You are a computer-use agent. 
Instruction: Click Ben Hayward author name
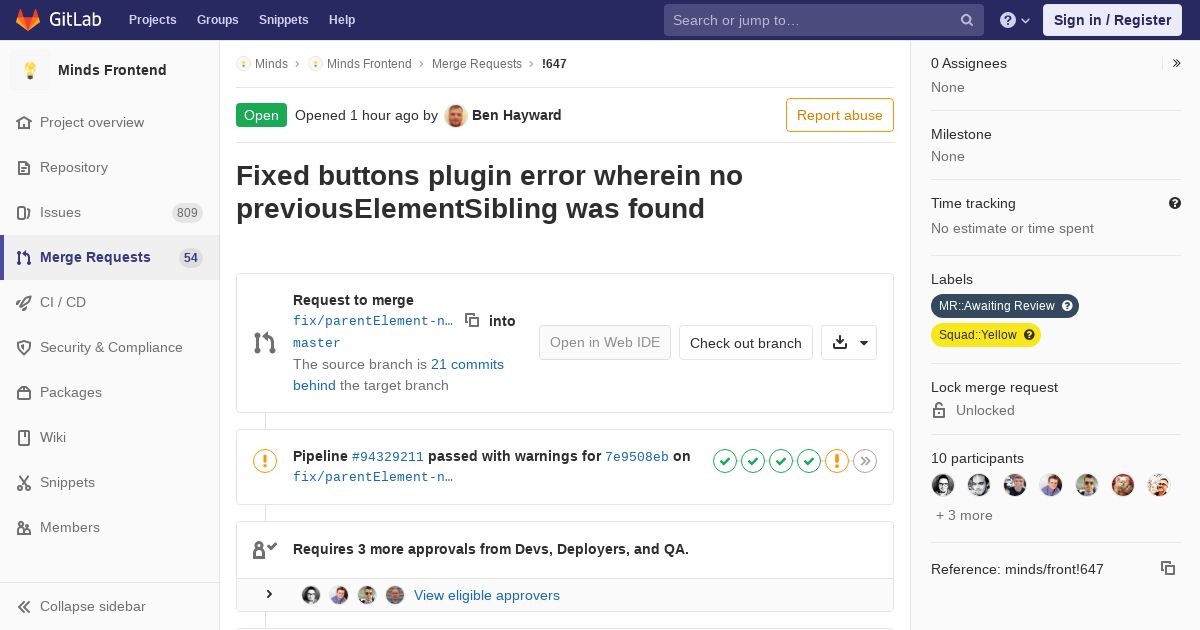click(x=517, y=115)
